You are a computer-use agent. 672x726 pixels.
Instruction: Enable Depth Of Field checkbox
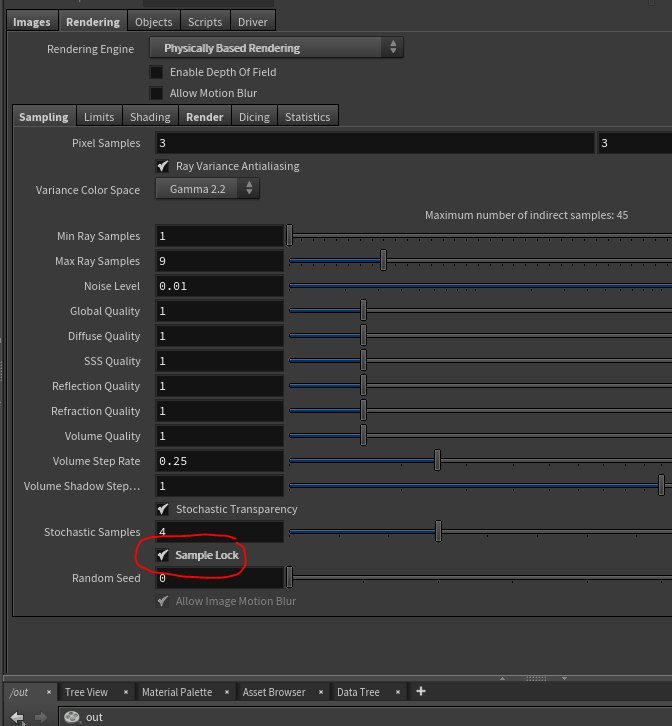[157, 72]
